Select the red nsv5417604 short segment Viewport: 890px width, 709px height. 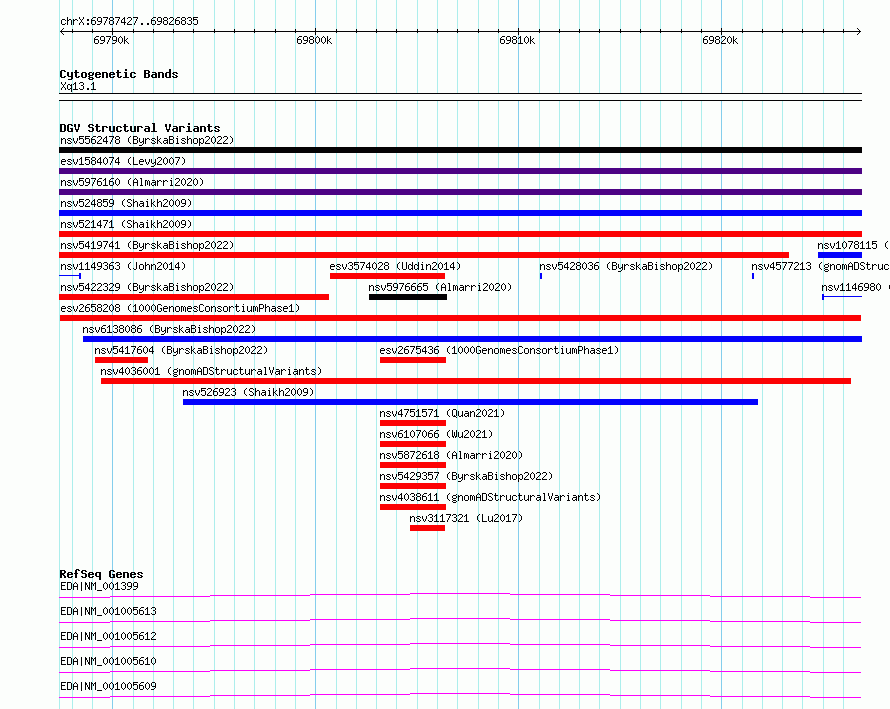121,360
